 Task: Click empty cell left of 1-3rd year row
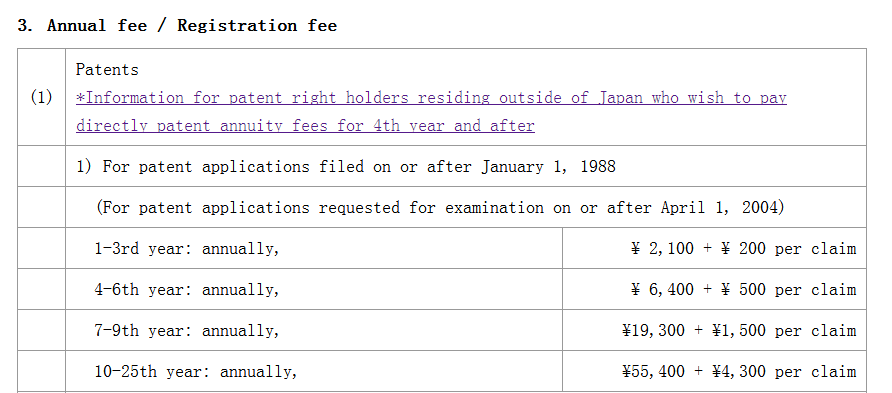click(x=42, y=249)
